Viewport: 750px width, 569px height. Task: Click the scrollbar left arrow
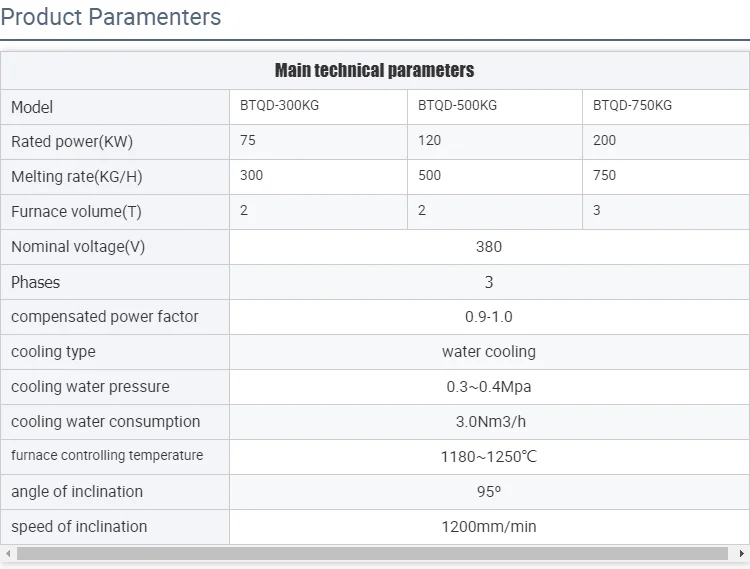point(7,553)
